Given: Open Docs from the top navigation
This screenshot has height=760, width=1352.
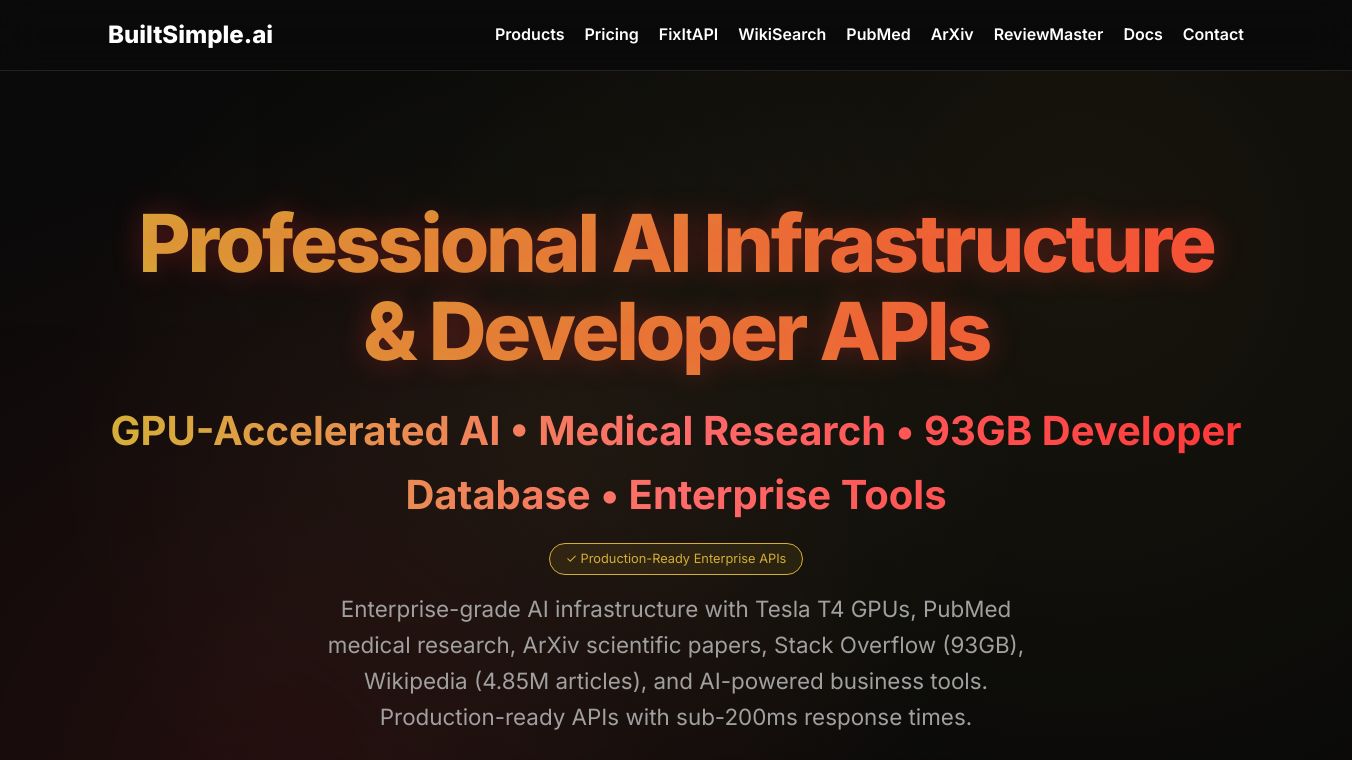Looking at the screenshot, I should point(1142,35).
